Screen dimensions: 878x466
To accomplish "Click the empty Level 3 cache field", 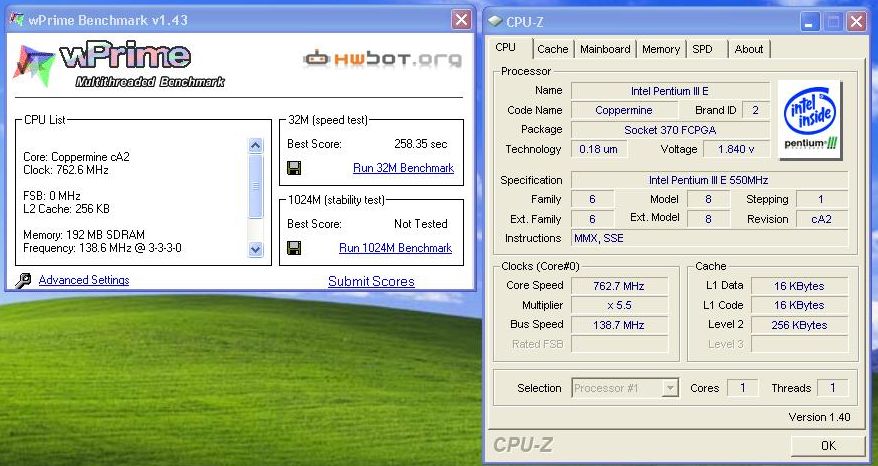I will (x=799, y=344).
